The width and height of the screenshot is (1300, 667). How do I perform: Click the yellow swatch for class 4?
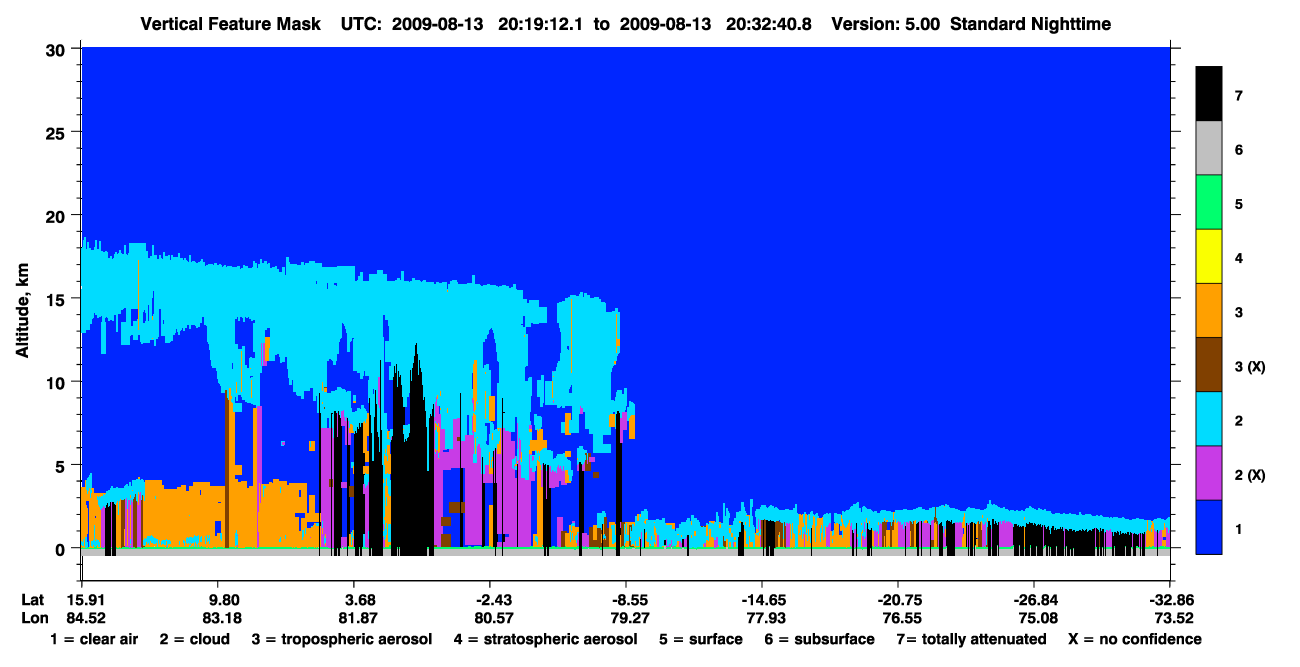(x=1208, y=257)
